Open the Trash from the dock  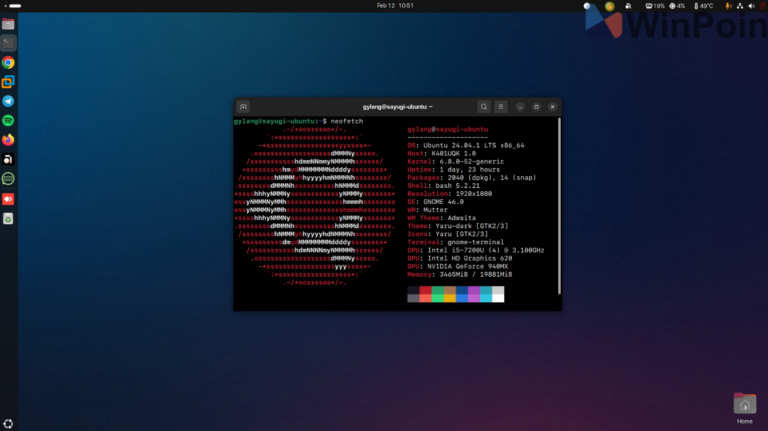coord(8,218)
